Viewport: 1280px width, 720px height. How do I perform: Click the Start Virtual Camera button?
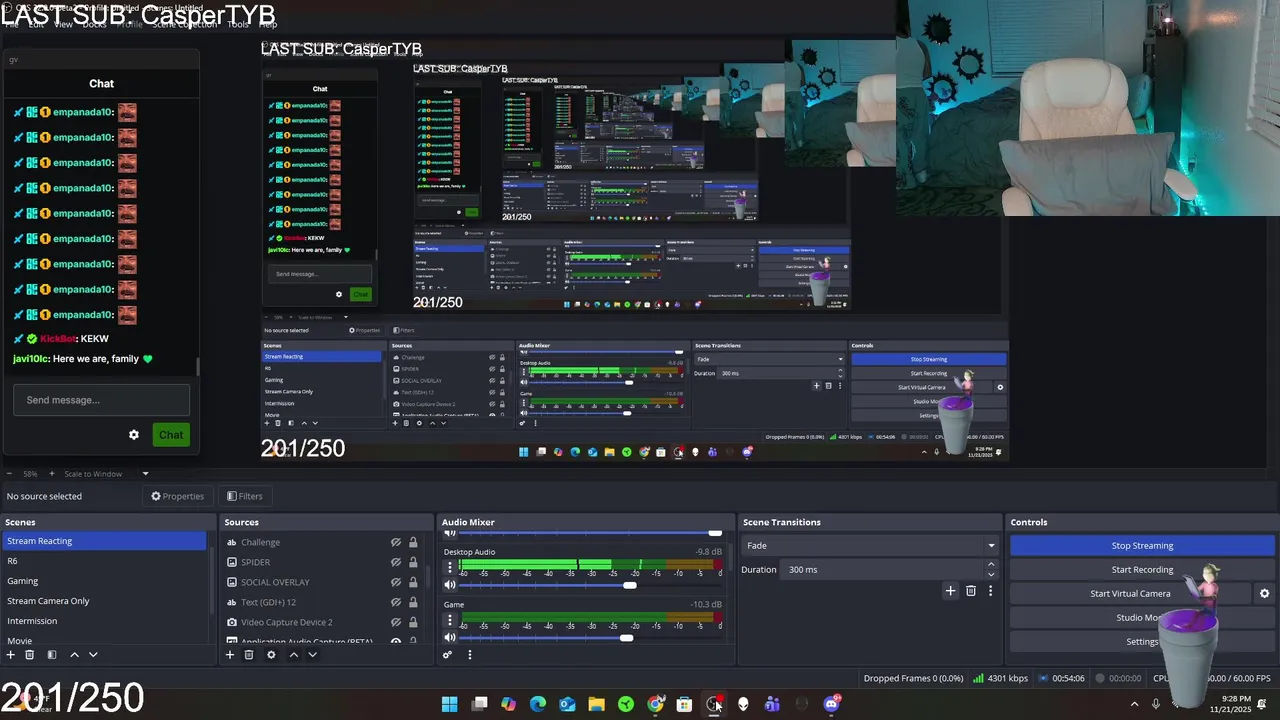coord(1130,594)
